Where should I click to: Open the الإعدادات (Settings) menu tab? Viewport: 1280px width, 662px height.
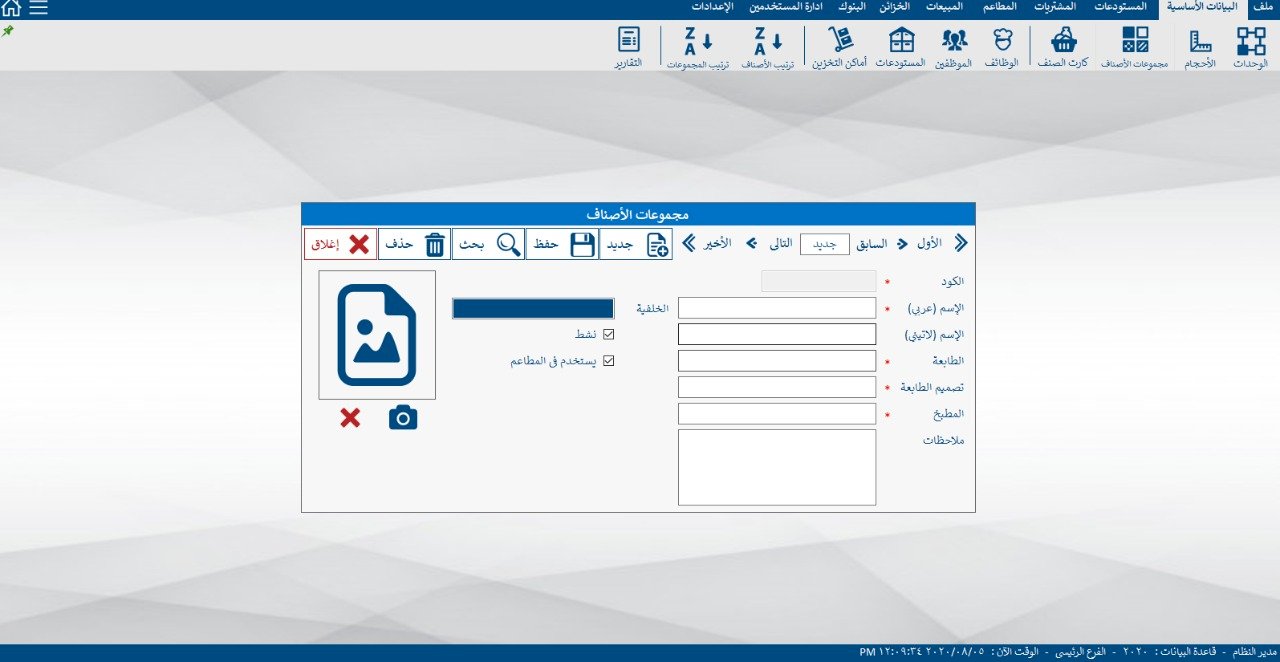point(713,7)
